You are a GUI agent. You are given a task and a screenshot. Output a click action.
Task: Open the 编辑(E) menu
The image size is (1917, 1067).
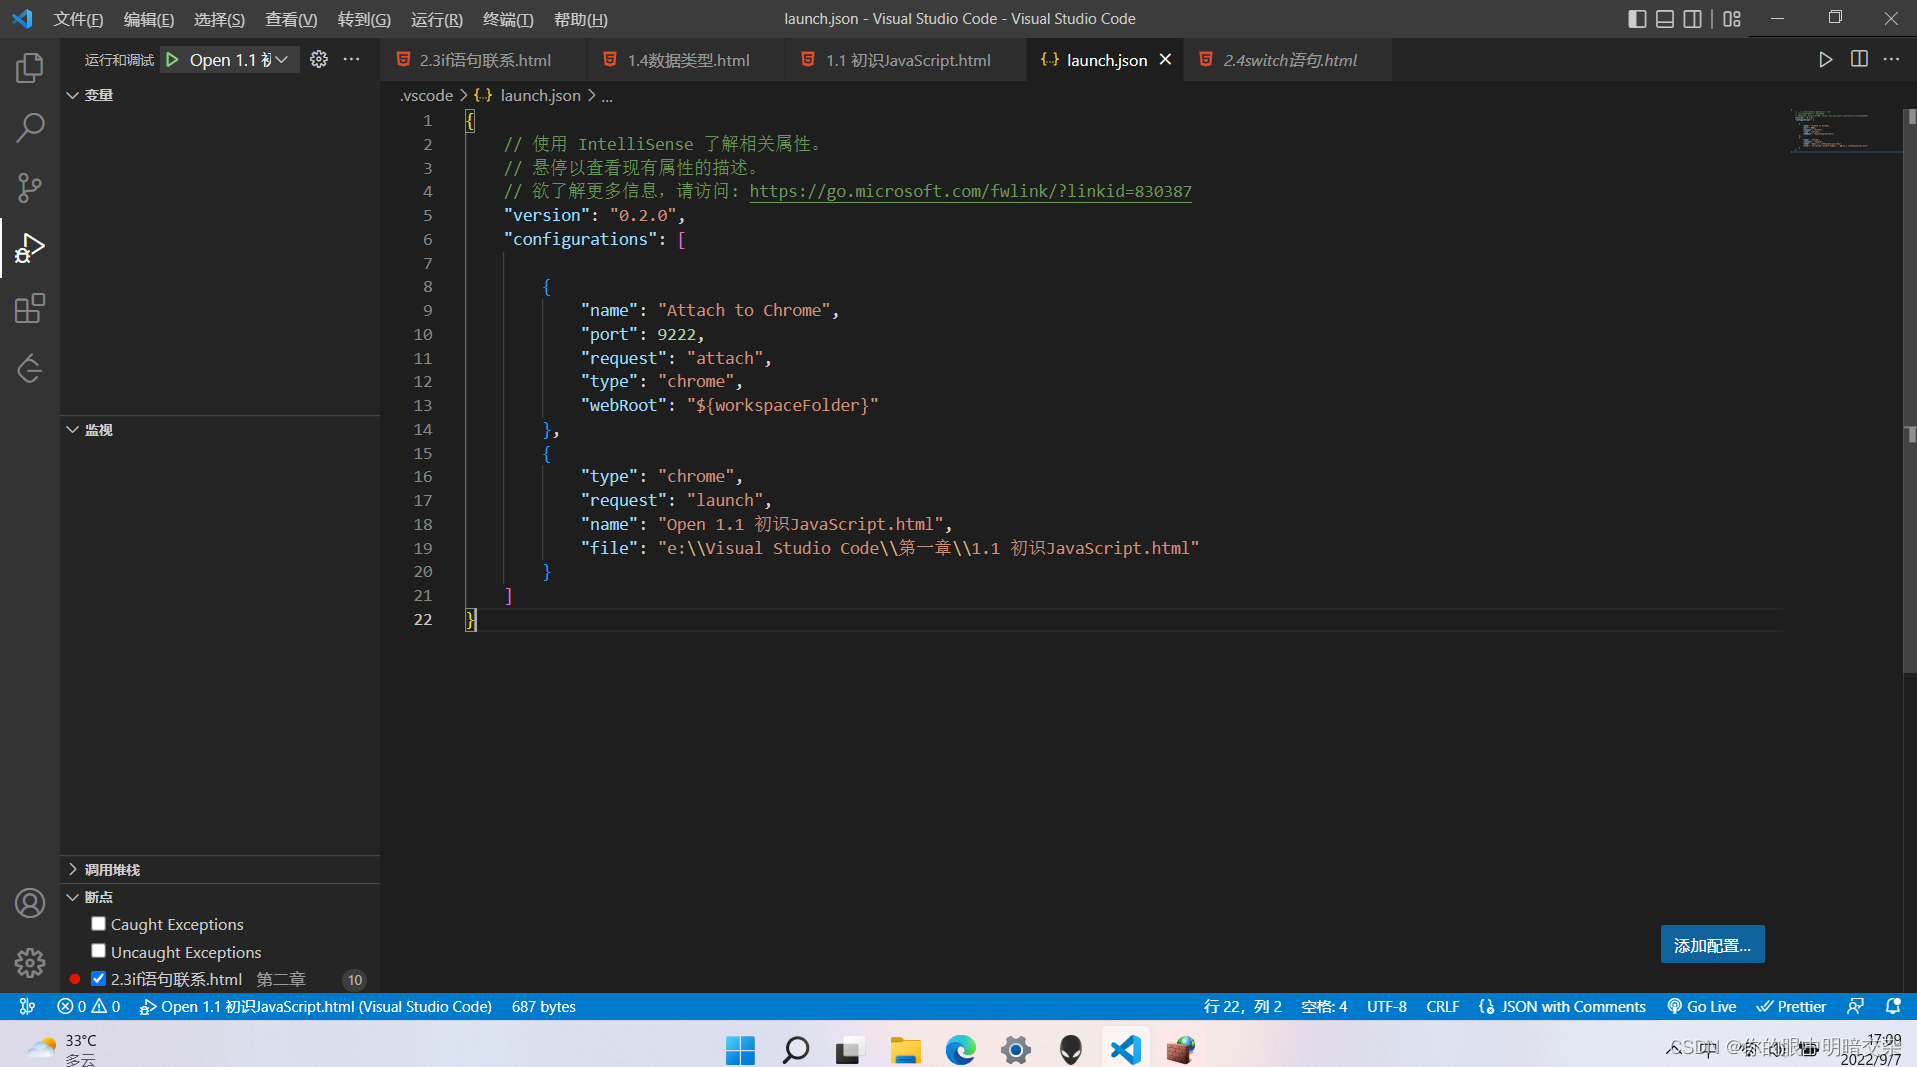(149, 19)
